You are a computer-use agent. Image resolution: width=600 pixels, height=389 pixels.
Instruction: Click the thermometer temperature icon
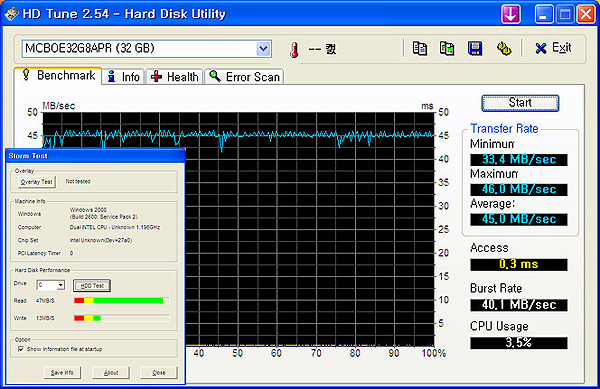pos(294,50)
